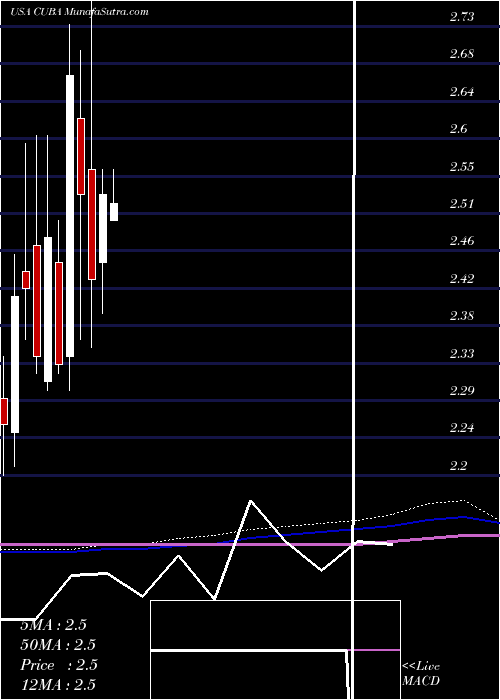Click the tallest white candlestick body
This screenshot has width=500, height=700.
tap(70, 216)
